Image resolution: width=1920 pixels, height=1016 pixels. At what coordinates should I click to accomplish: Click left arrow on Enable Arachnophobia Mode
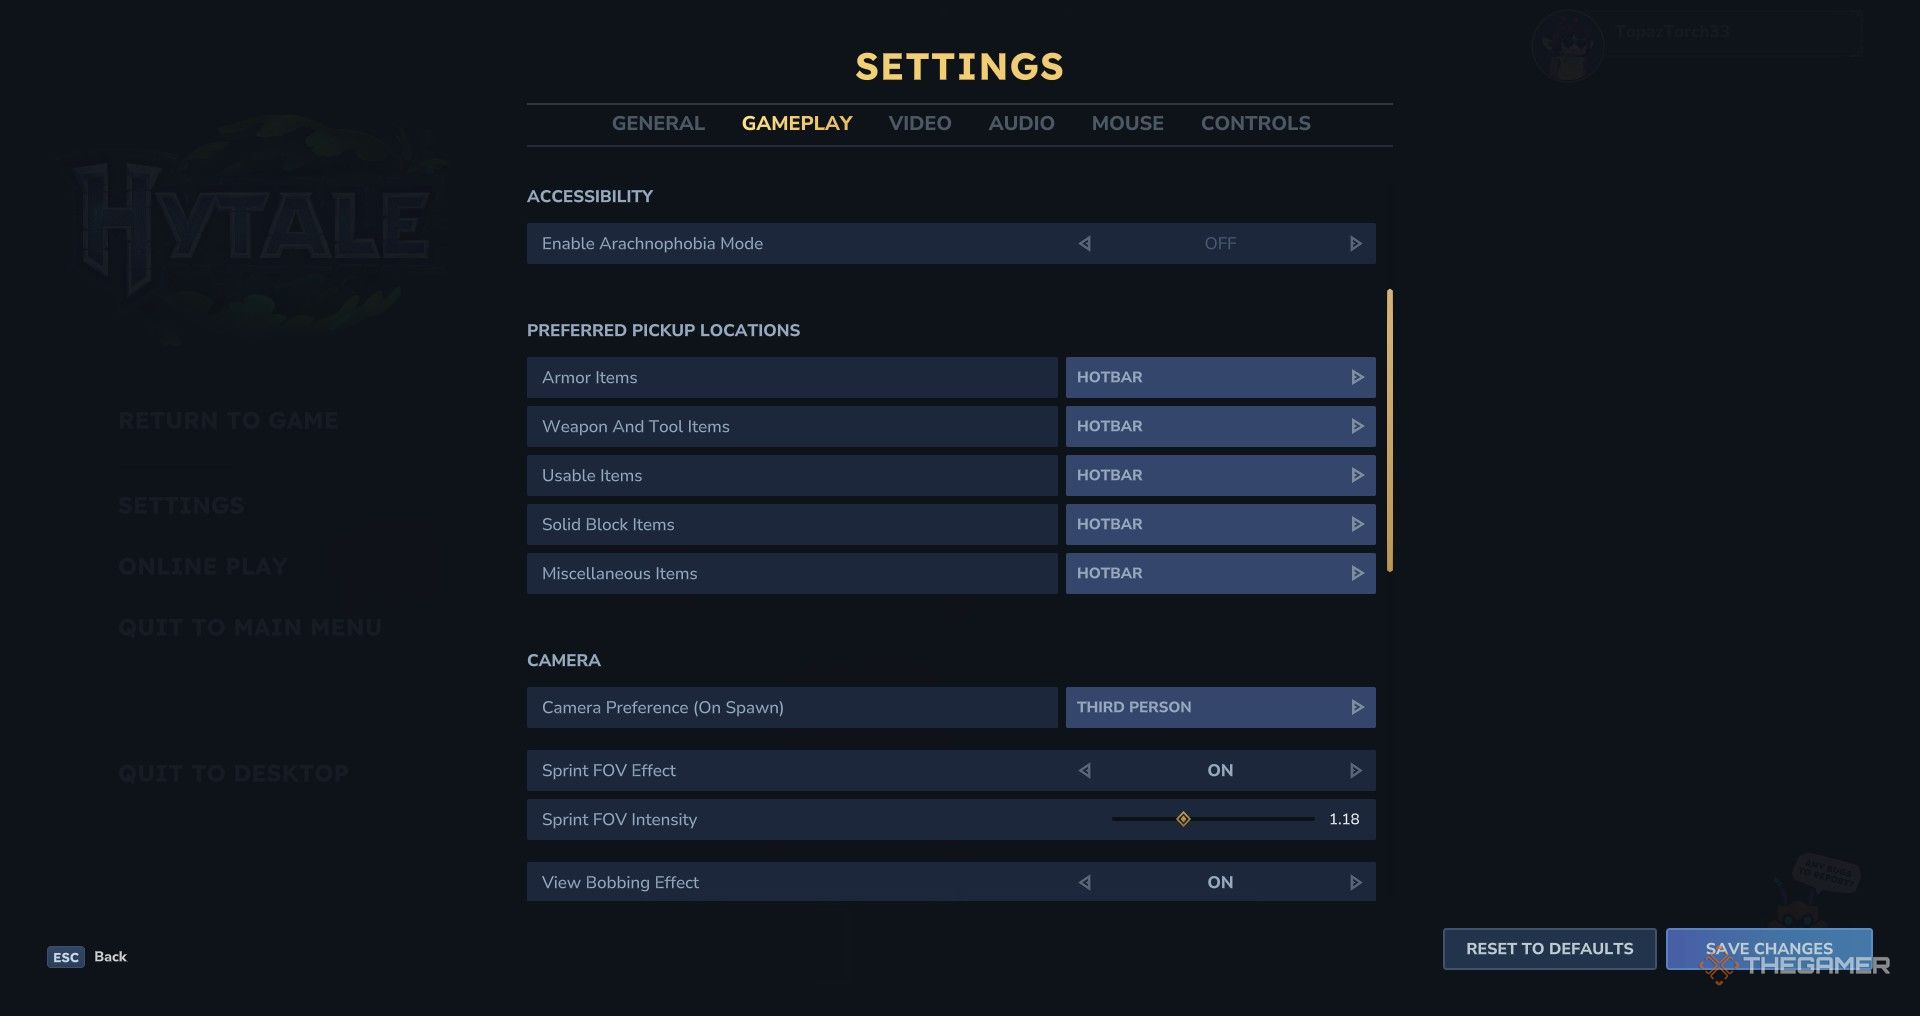click(x=1085, y=244)
